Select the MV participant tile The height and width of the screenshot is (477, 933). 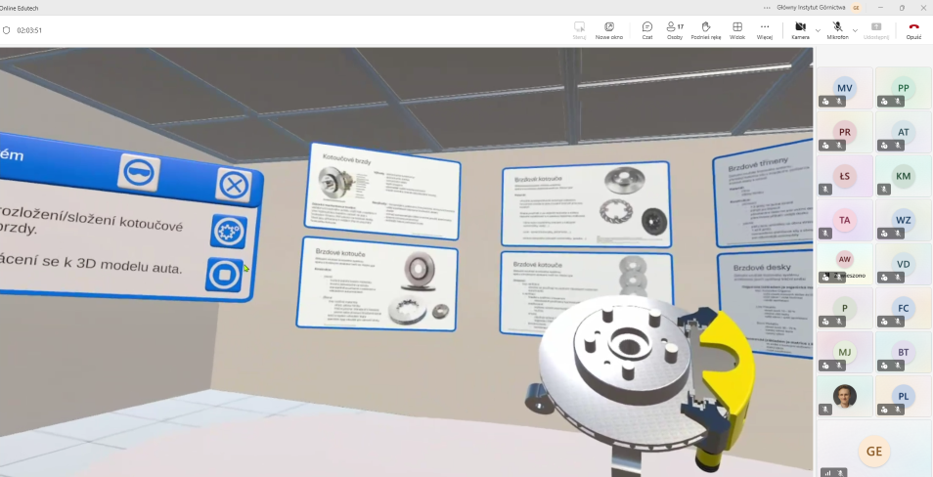844,88
